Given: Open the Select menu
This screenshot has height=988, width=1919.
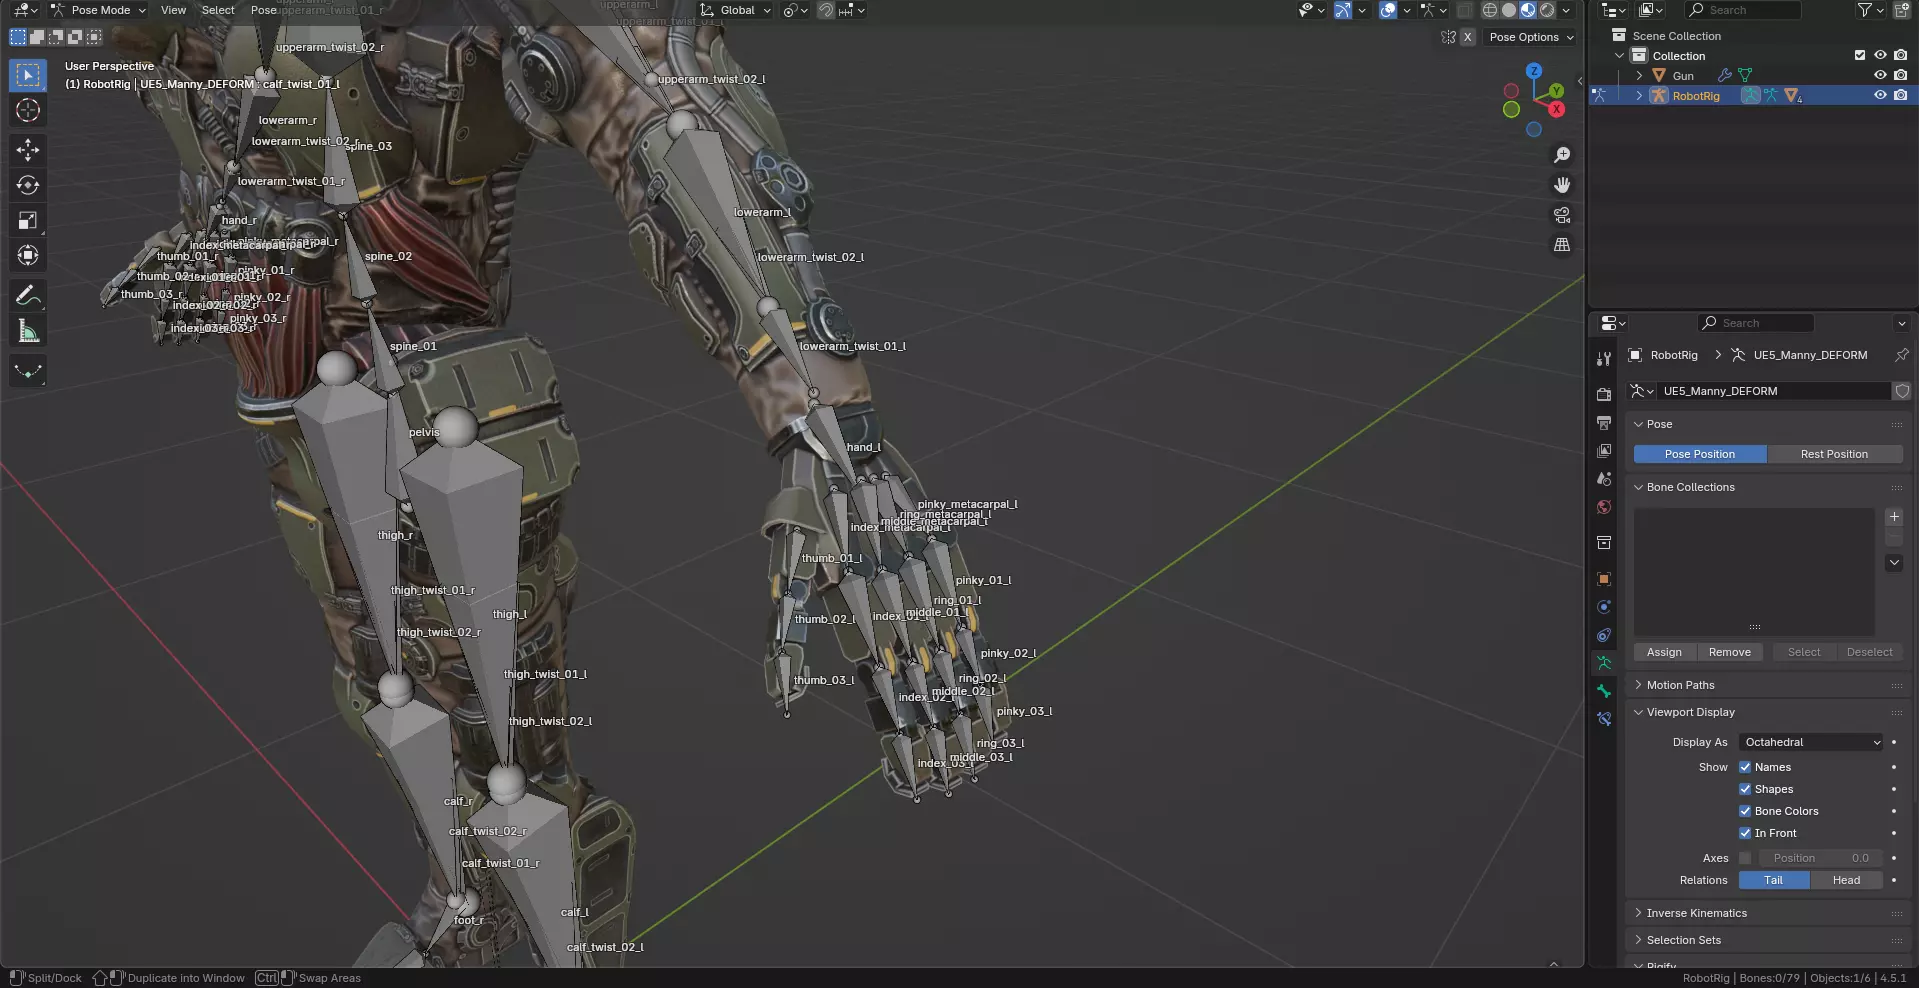Looking at the screenshot, I should pos(218,10).
